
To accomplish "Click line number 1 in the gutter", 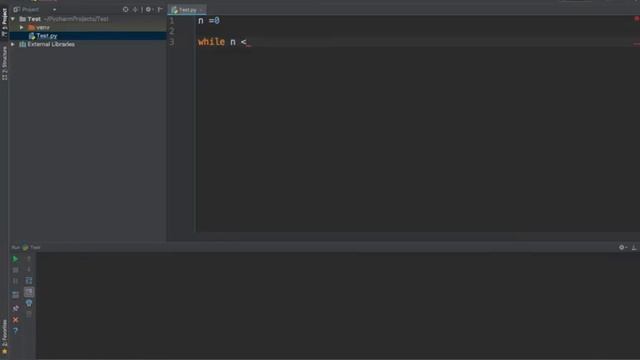I will (x=171, y=20).
